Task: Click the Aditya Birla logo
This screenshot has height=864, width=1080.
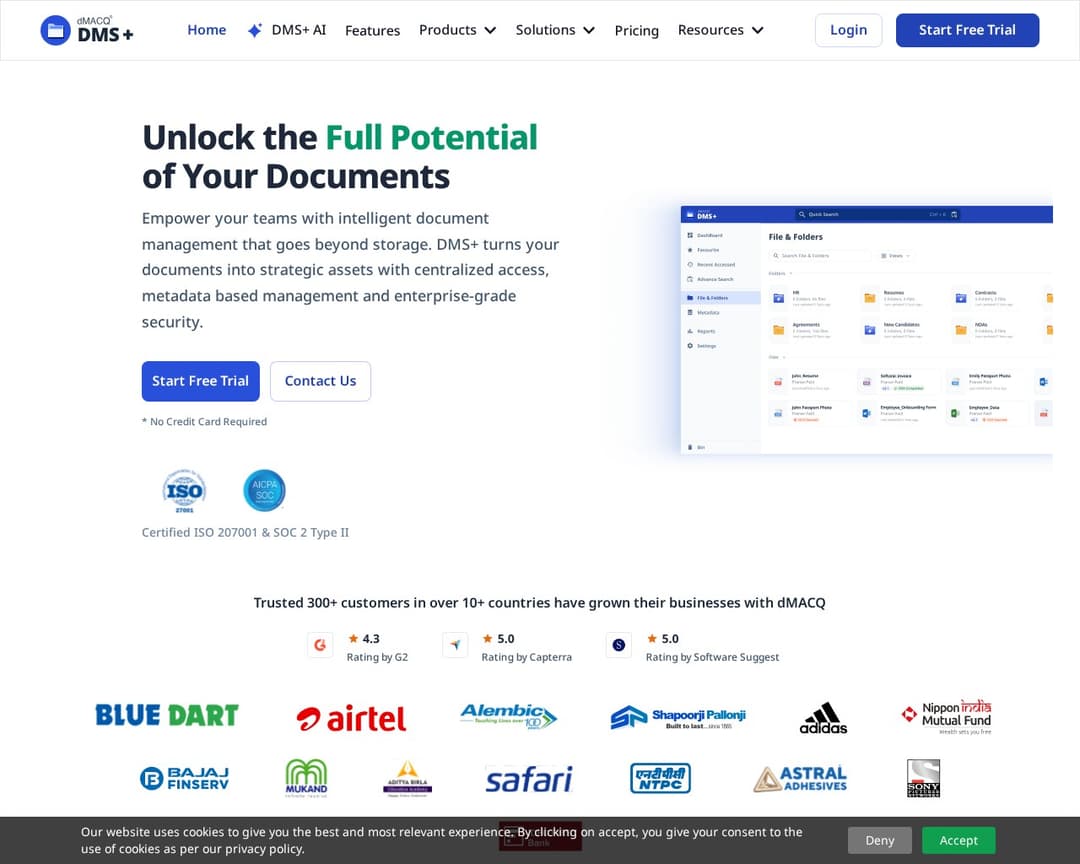Action: coord(408,779)
